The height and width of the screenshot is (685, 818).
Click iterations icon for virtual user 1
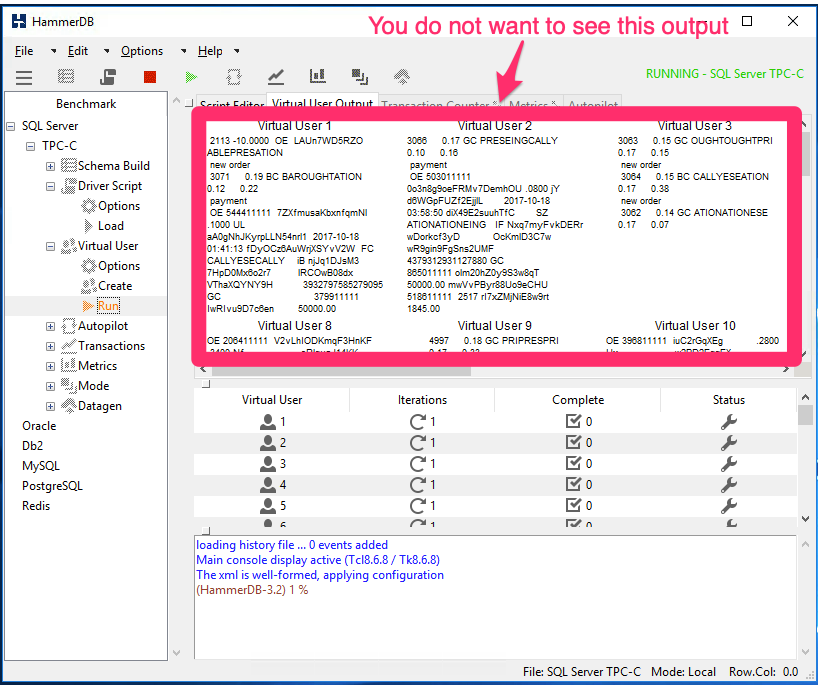pos(417,422)
